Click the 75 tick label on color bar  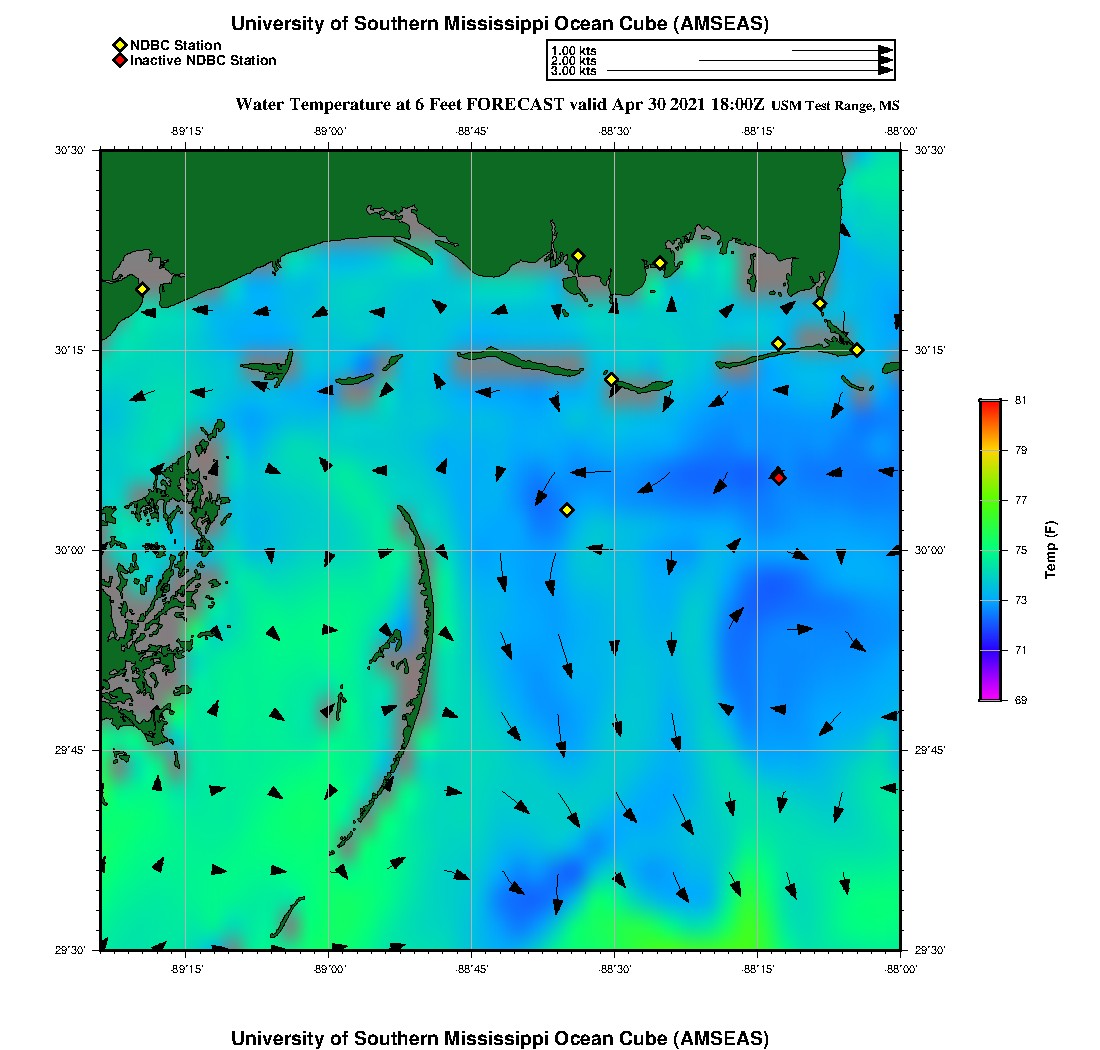1021,550
